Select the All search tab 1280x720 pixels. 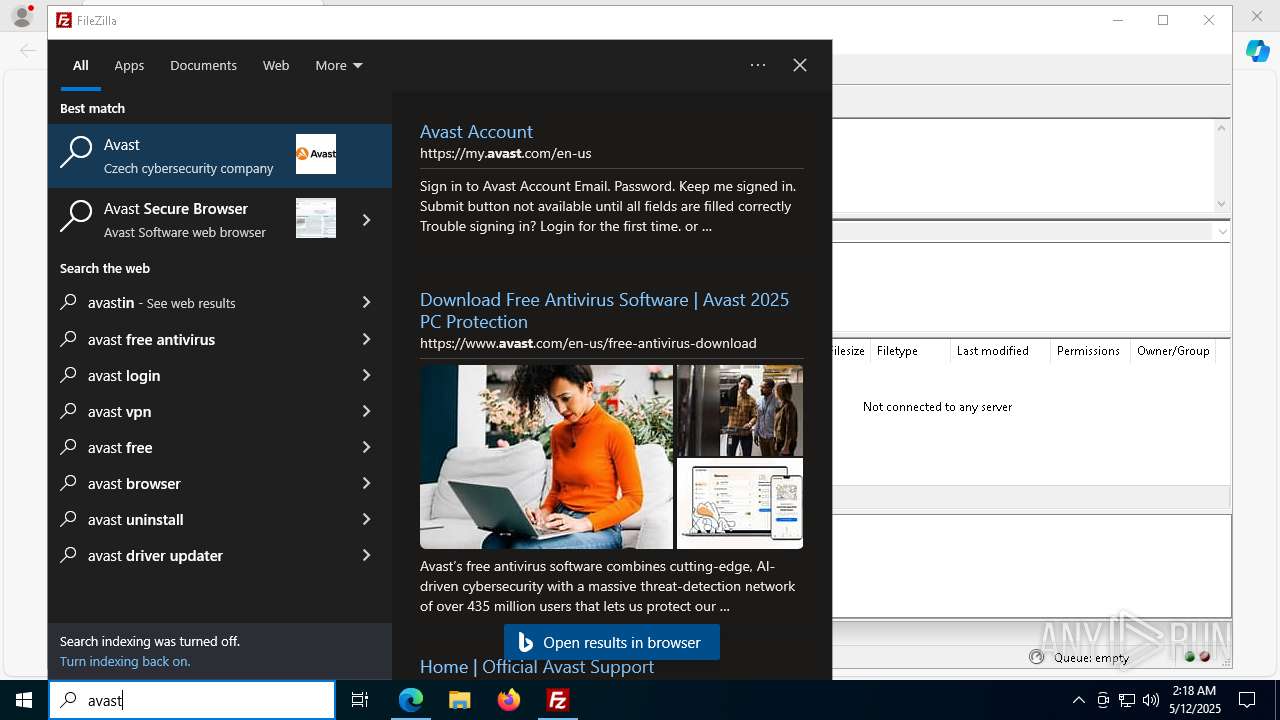coord(81,65)
